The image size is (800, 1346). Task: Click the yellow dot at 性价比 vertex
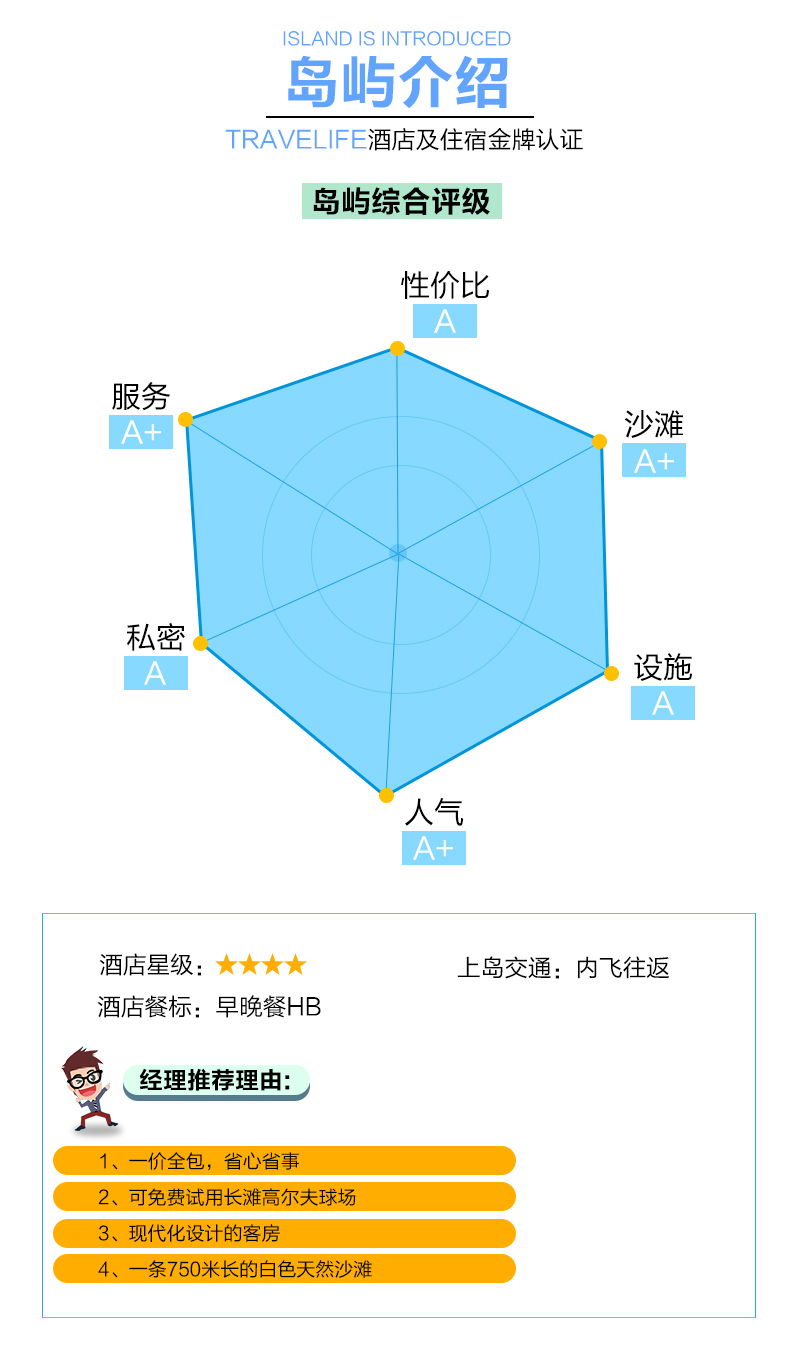(397, 348)
